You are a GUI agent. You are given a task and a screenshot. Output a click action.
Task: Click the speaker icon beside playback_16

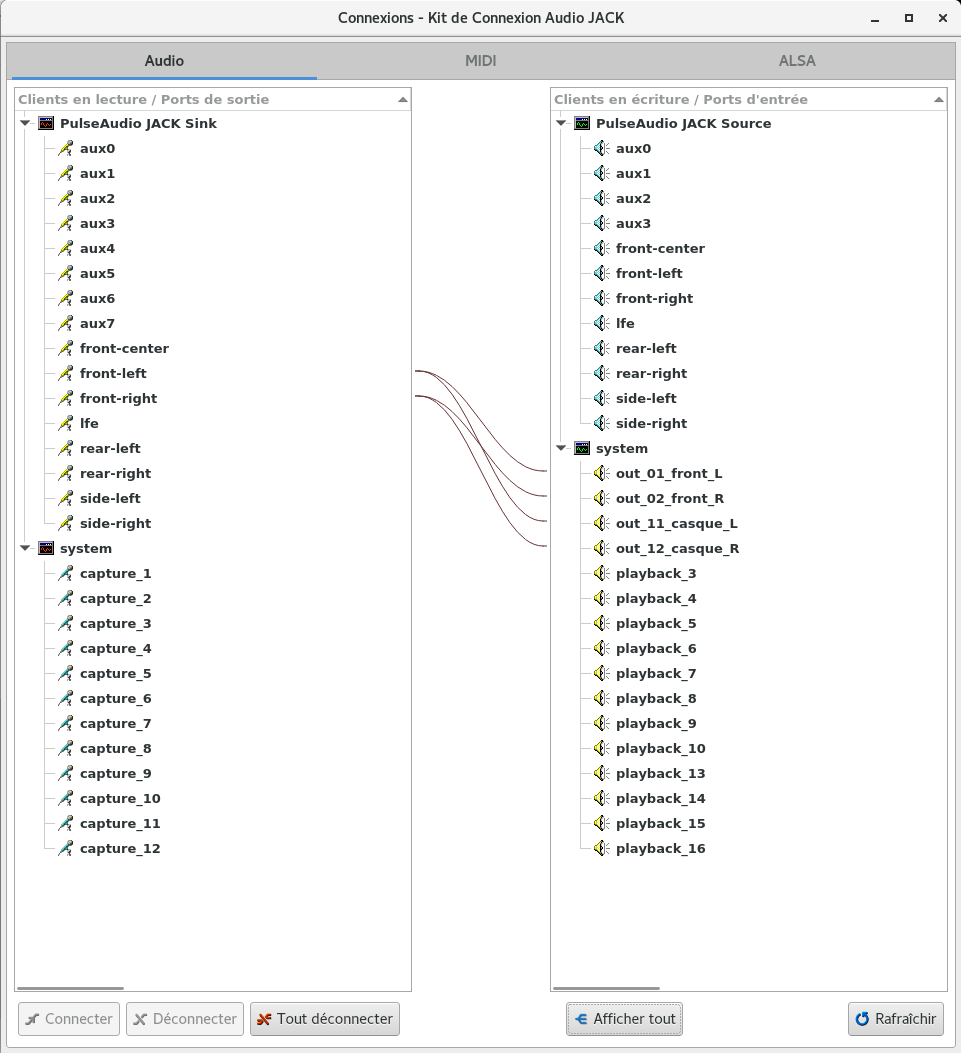tap(601, 849)
